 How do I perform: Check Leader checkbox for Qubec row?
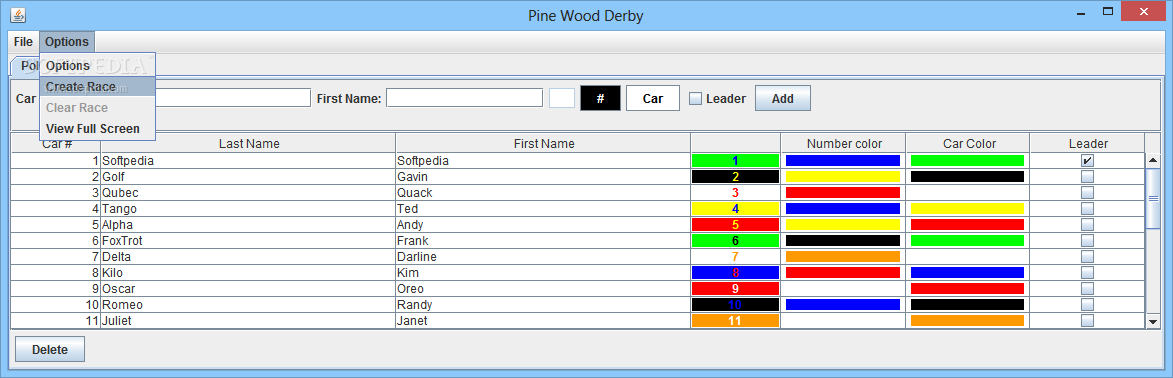pyautogui.click(x=1087, y=192)
